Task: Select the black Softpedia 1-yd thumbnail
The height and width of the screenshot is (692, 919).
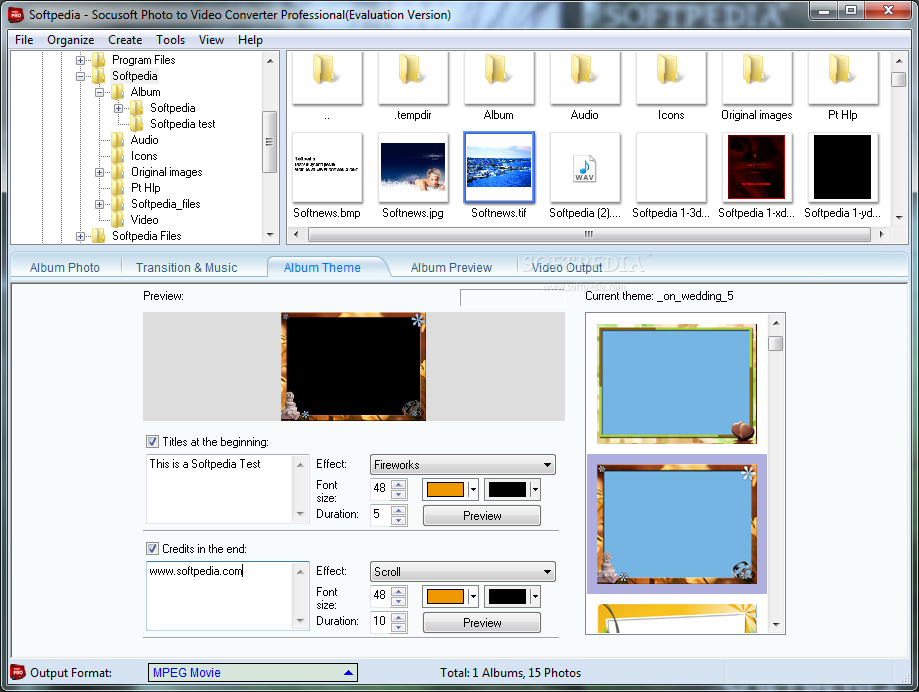Action: [x=843, y=168]
